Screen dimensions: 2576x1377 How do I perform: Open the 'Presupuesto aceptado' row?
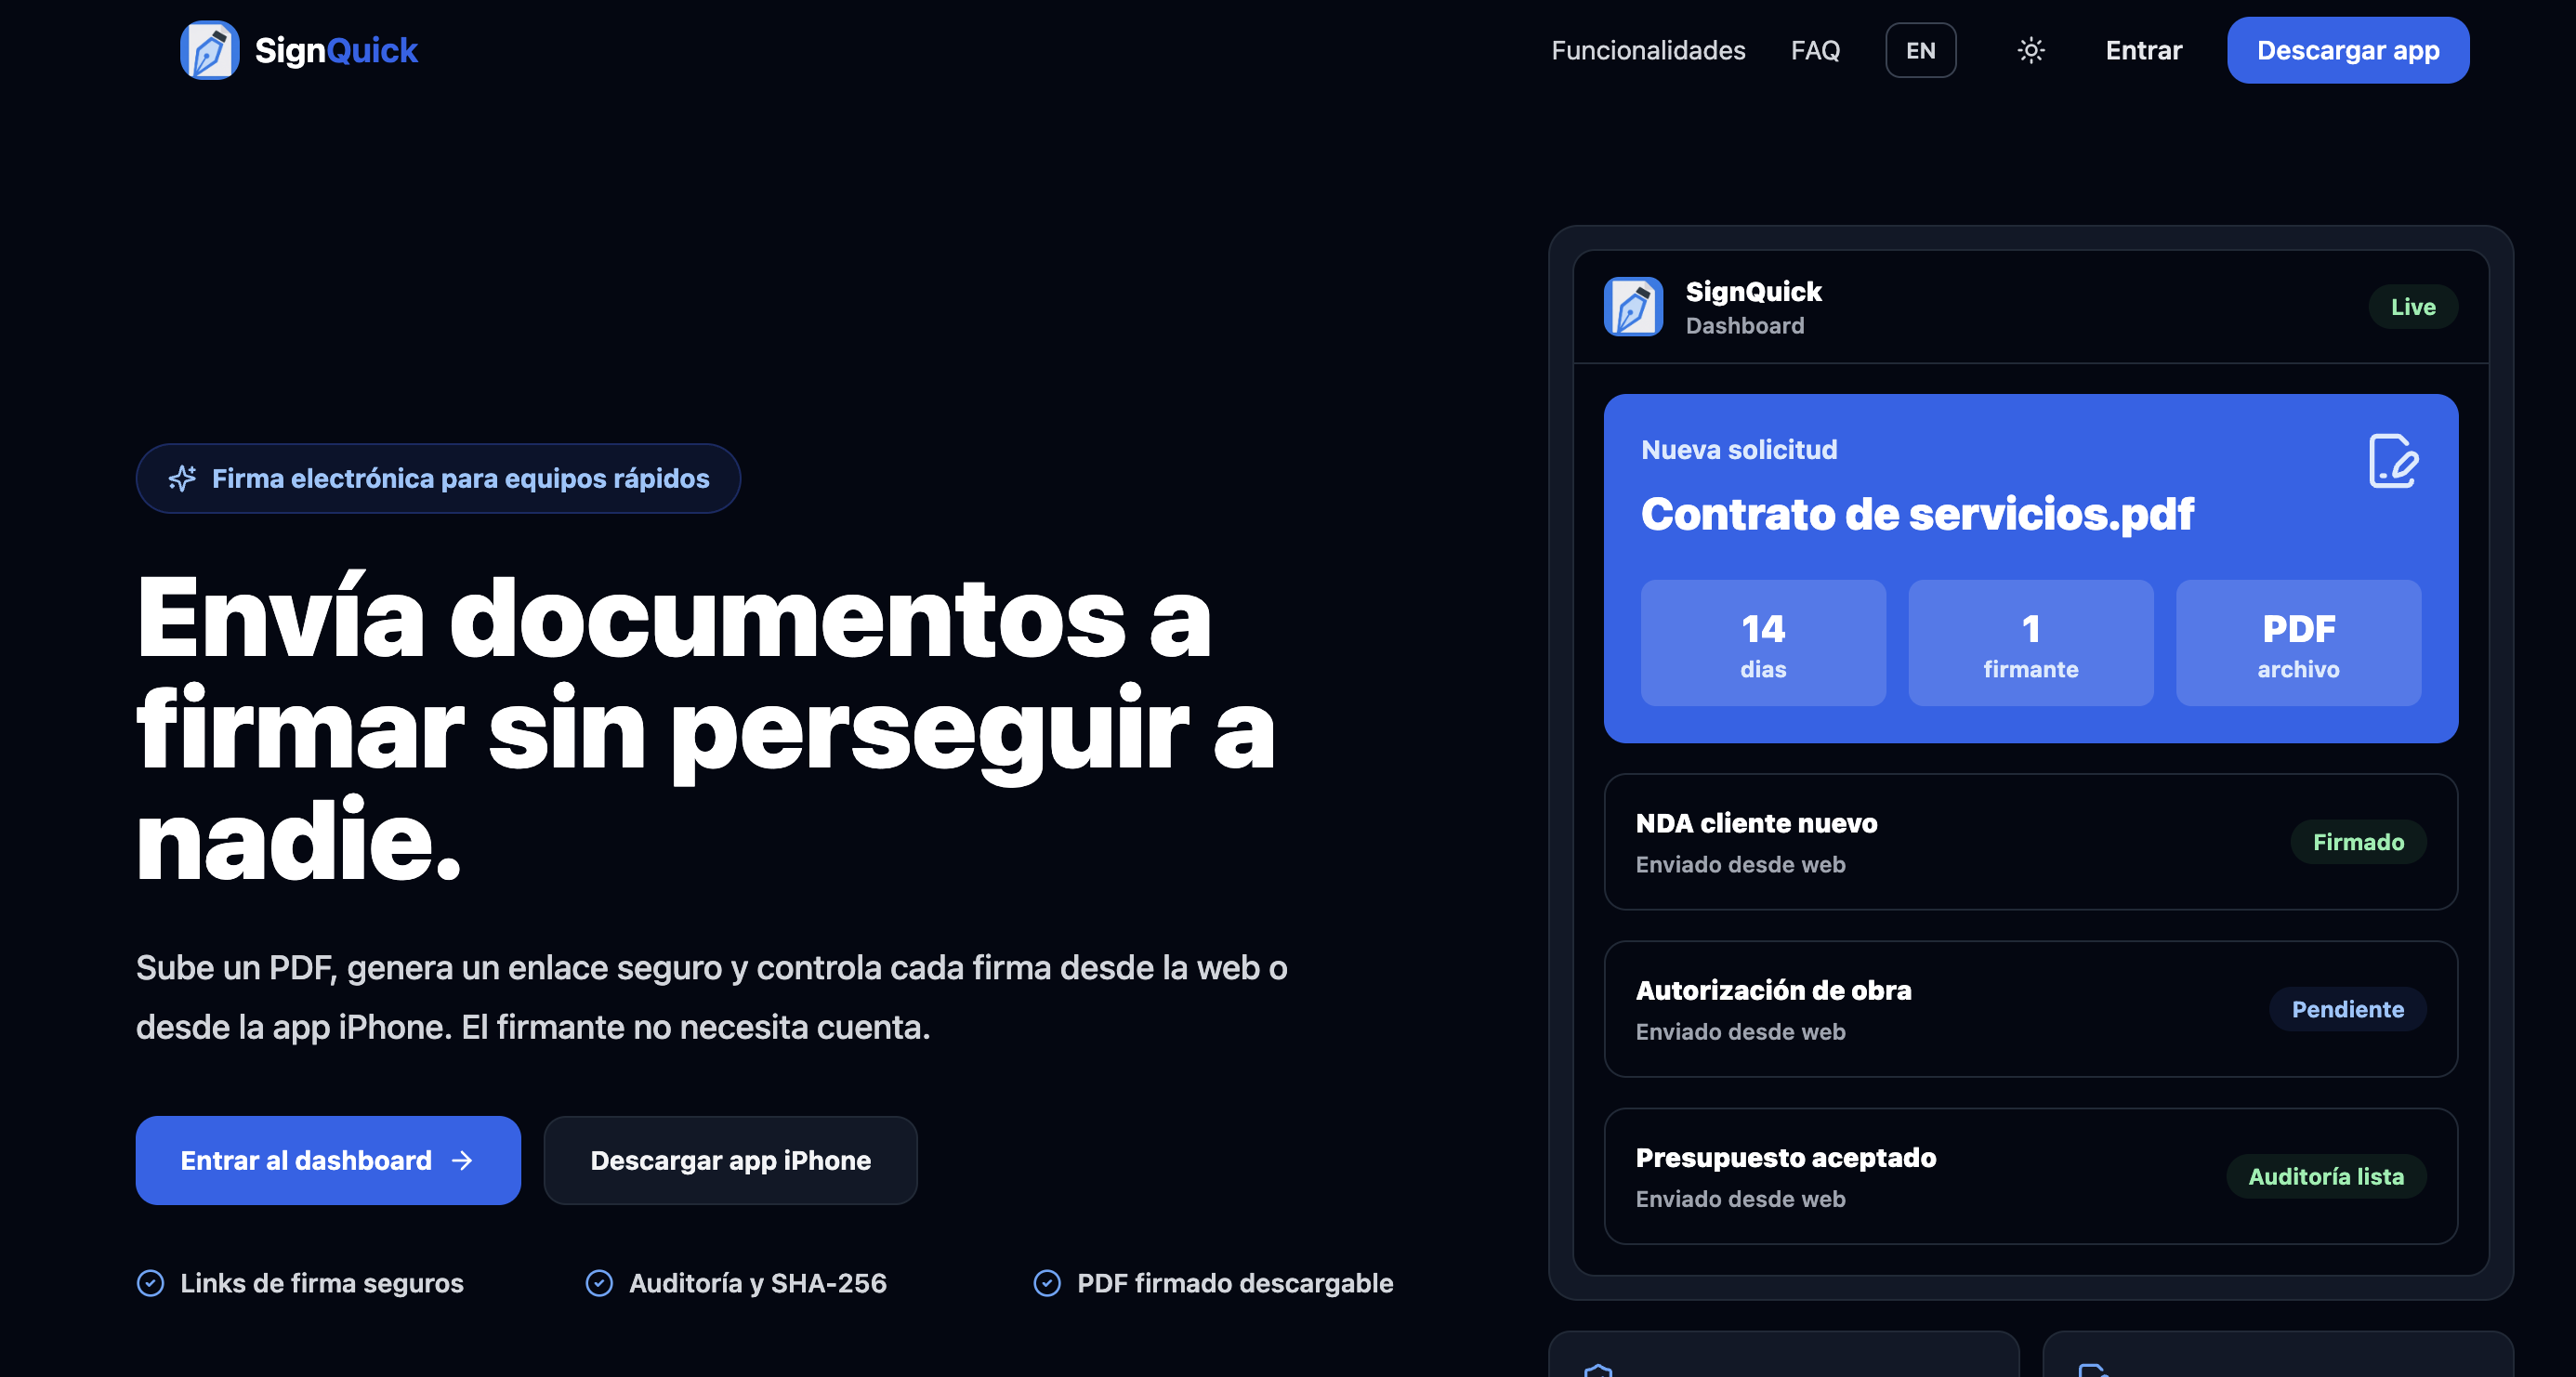click(2031, 1176)
